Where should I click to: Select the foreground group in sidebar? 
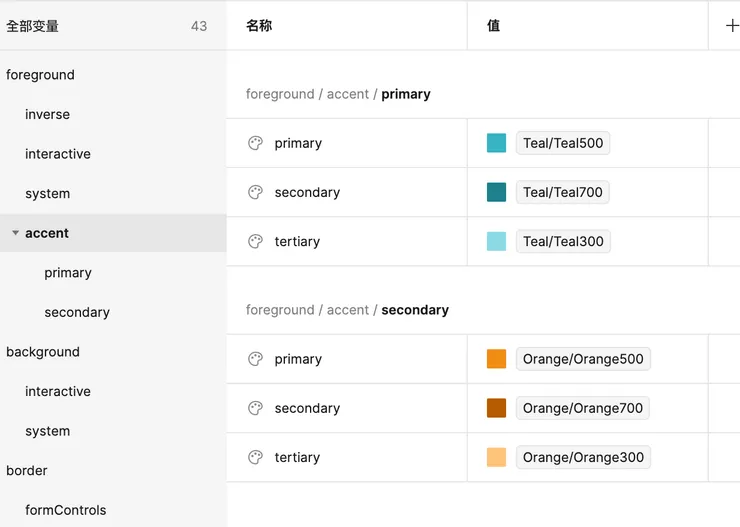(x=40, y=75)
